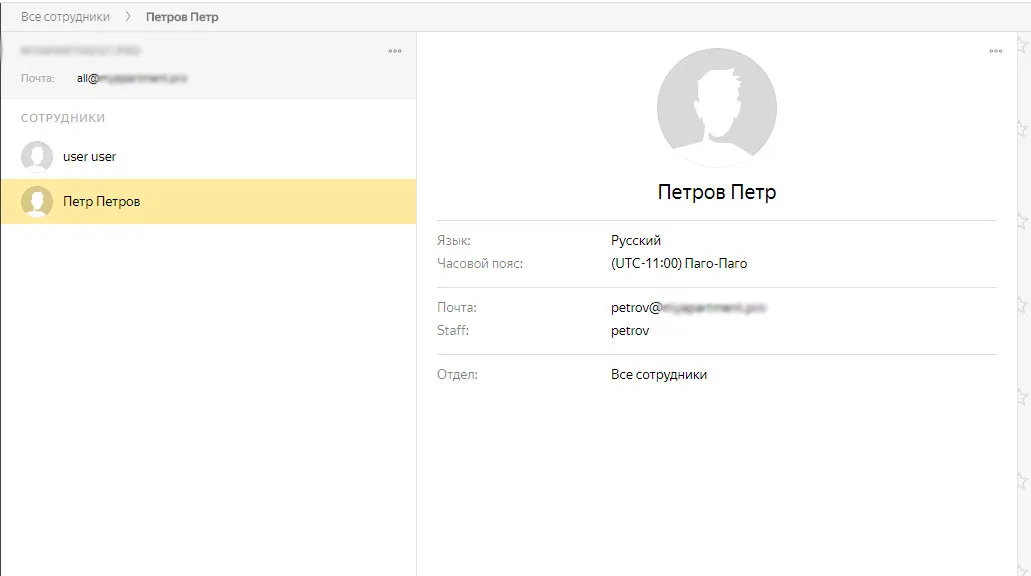1031x576 pixels.
Task: Click the СОТРУДНИКИ section header
Action: click(62, 118)
